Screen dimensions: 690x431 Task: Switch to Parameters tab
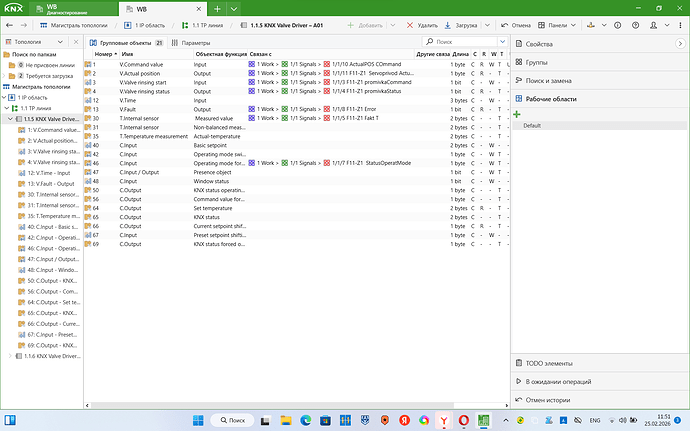[191, 43]
